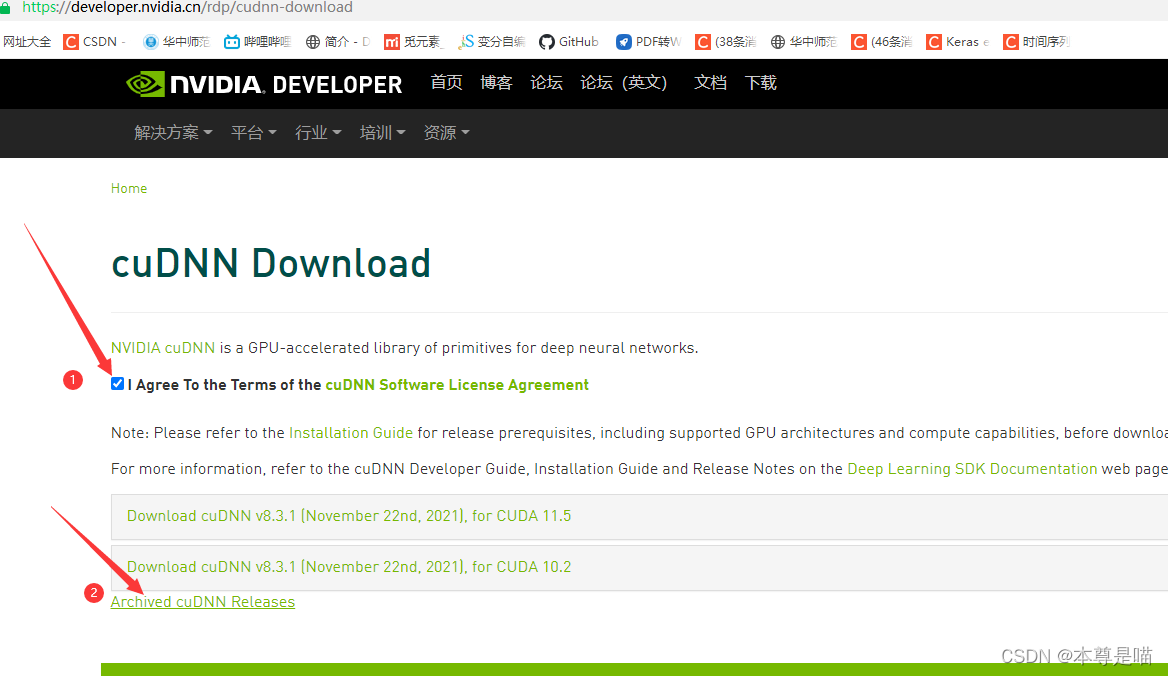The width and height of the screenshot is (1168, 676).
Task: Expand the 平台 dropdown menu
Action: tap(253, 133)
